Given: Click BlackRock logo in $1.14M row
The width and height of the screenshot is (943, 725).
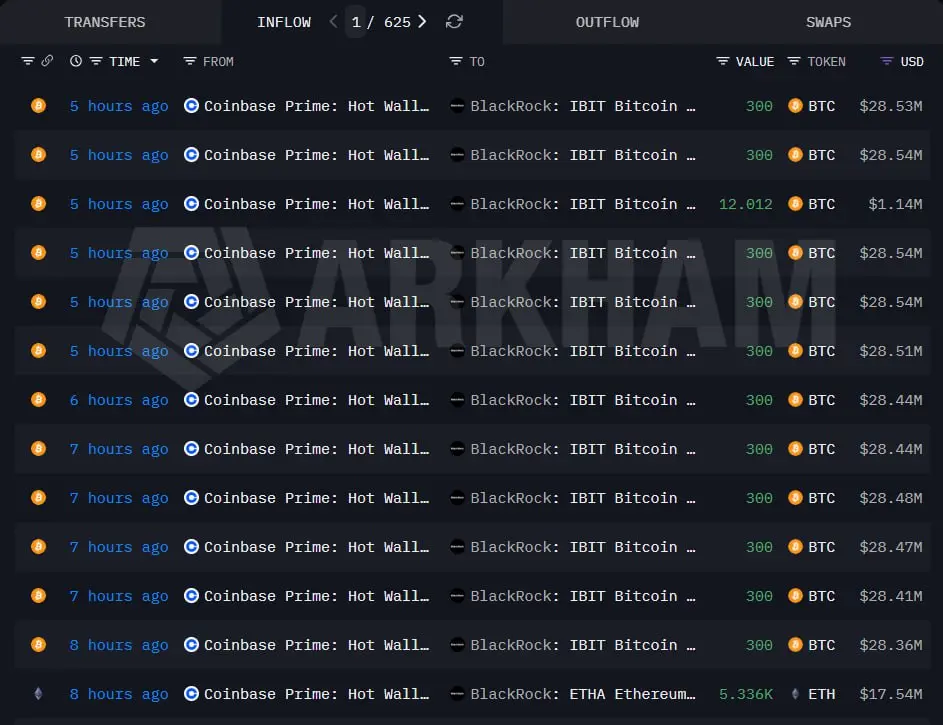Looking at the screenshot, I should tap(457, 204).
